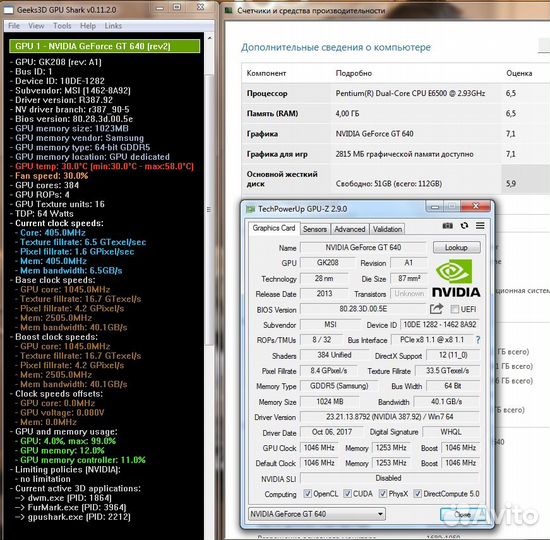Click the Lookup button

point(456,248)
